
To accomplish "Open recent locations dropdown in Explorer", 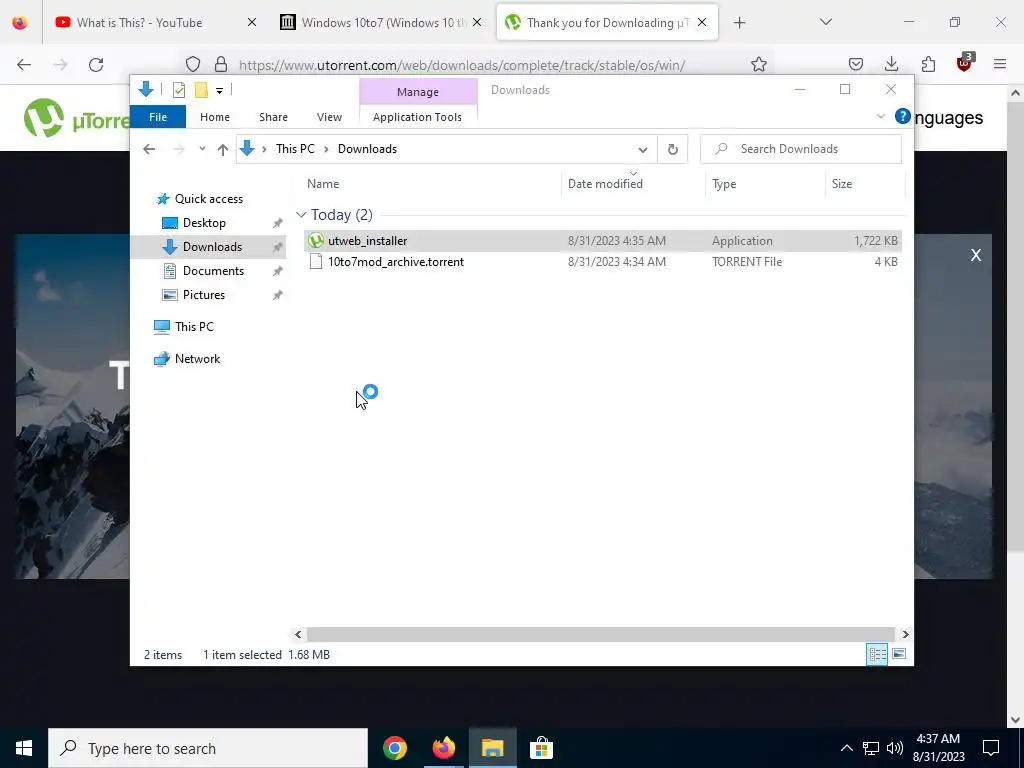I will tap(202, 149).
